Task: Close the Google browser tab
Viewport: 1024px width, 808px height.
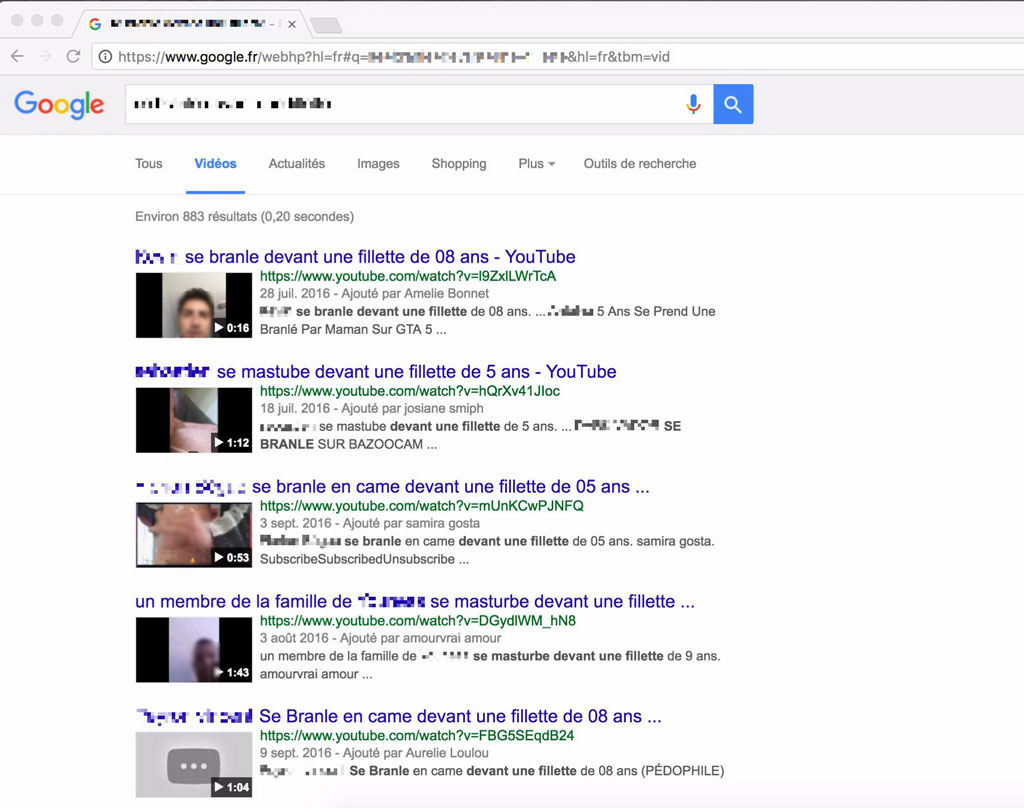Action: (292, 24)
